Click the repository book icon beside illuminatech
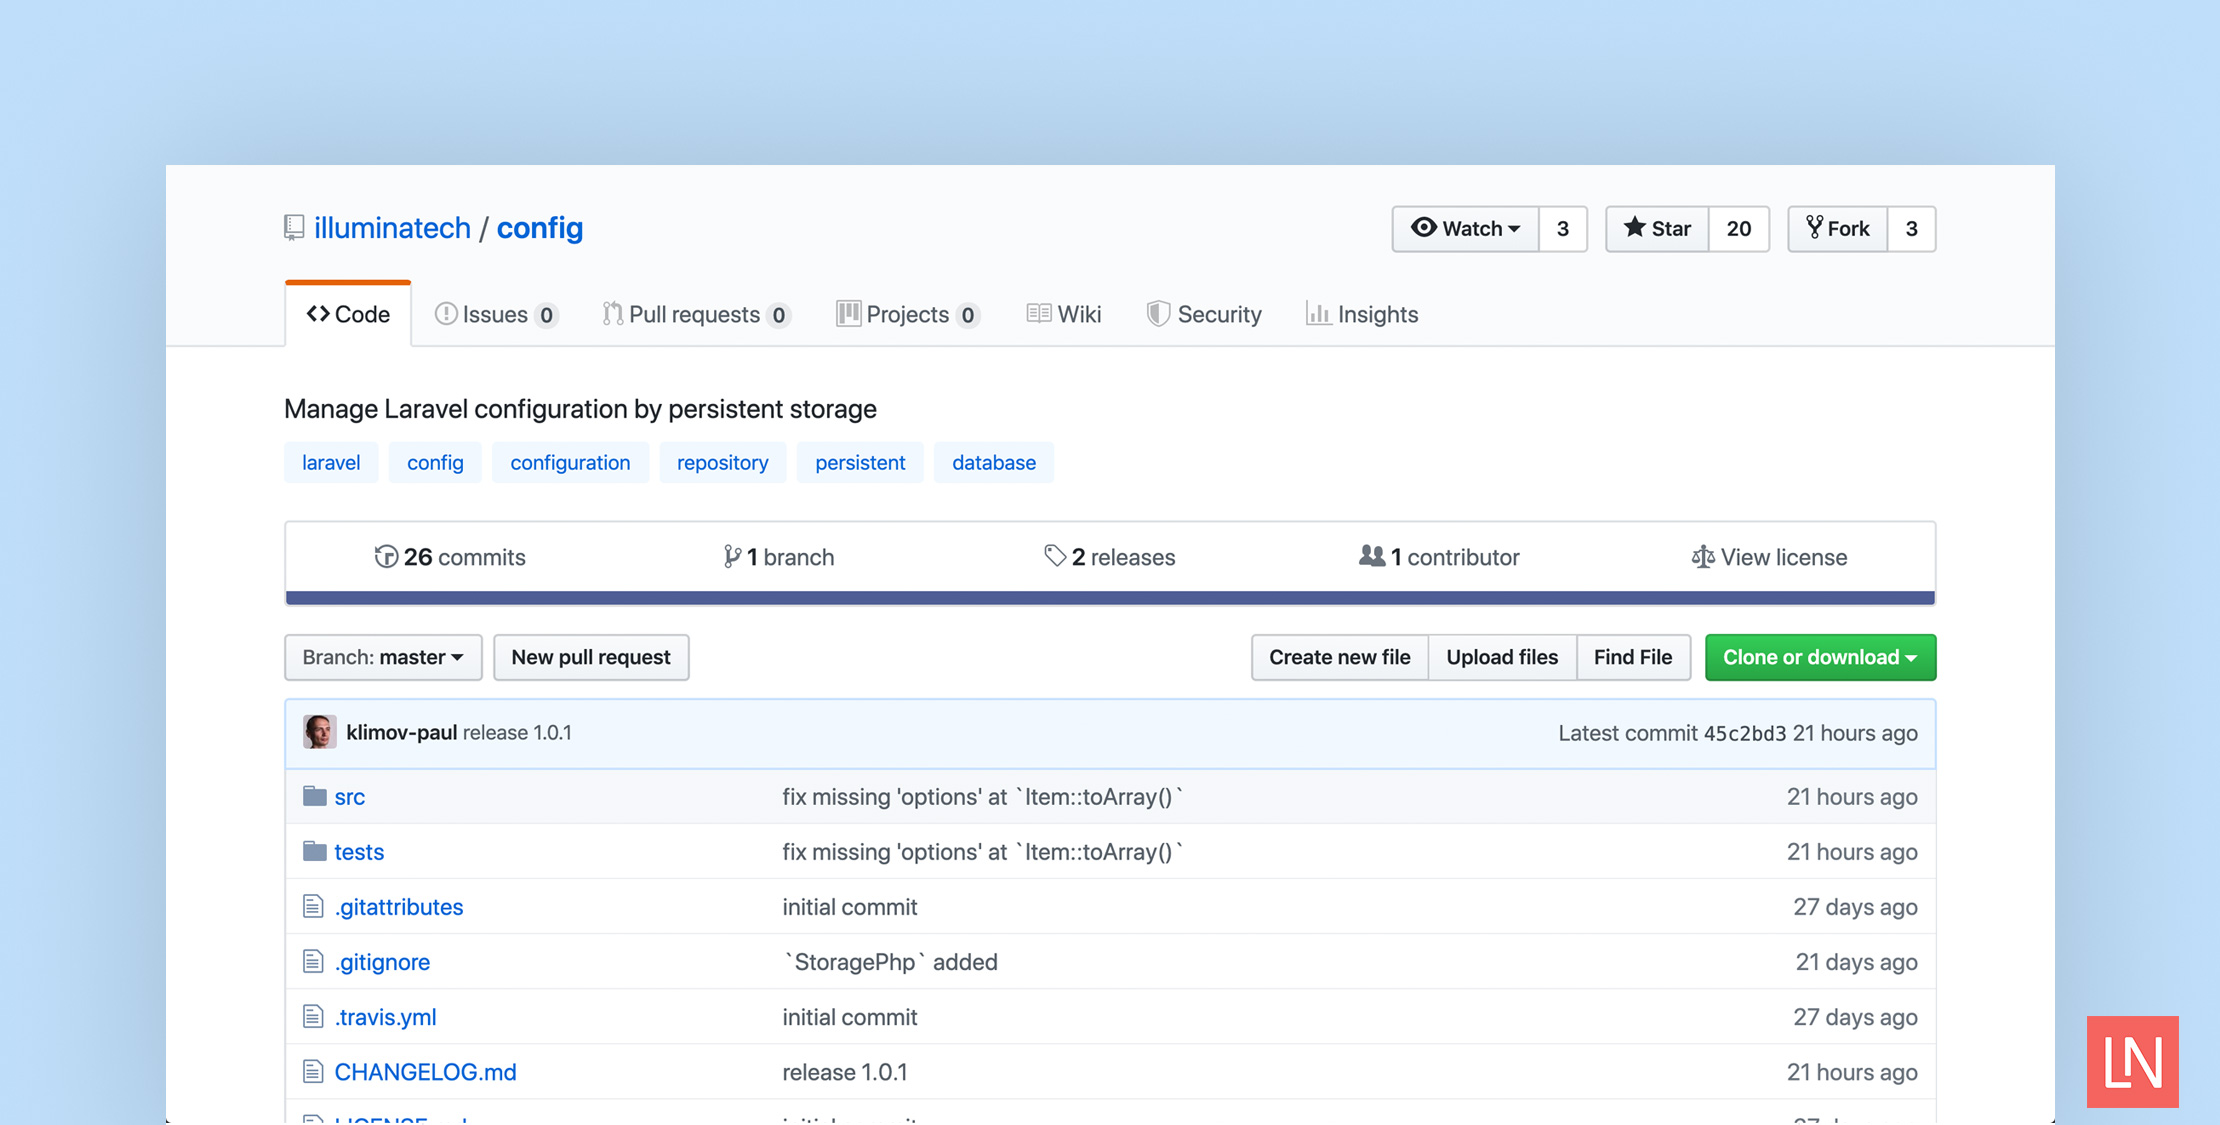Screen dimensions: 2220x1125 [x=294, y=228]
